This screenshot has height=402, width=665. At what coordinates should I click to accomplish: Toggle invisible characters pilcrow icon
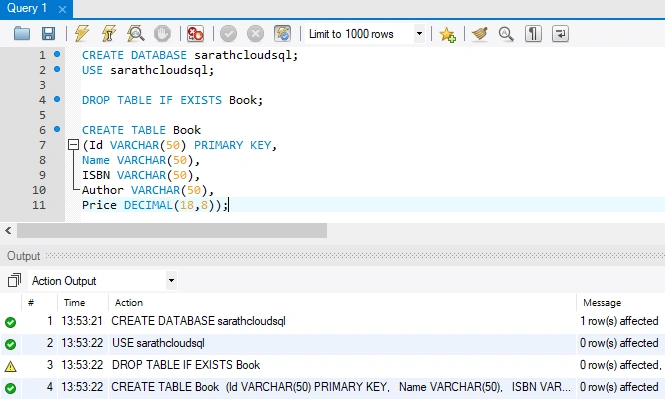[533, 34]
